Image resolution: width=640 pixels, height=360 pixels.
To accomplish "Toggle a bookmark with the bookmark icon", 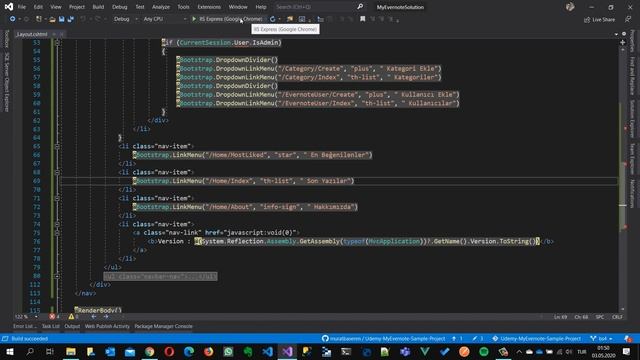I will pyautogui.click(x=362, y=19).
